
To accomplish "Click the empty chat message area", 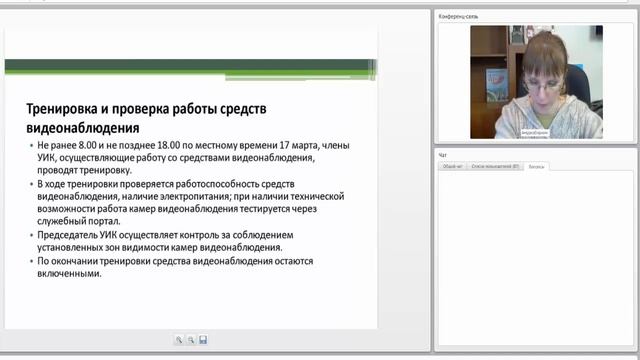I will pyautogui.click(x=536, y=258).
